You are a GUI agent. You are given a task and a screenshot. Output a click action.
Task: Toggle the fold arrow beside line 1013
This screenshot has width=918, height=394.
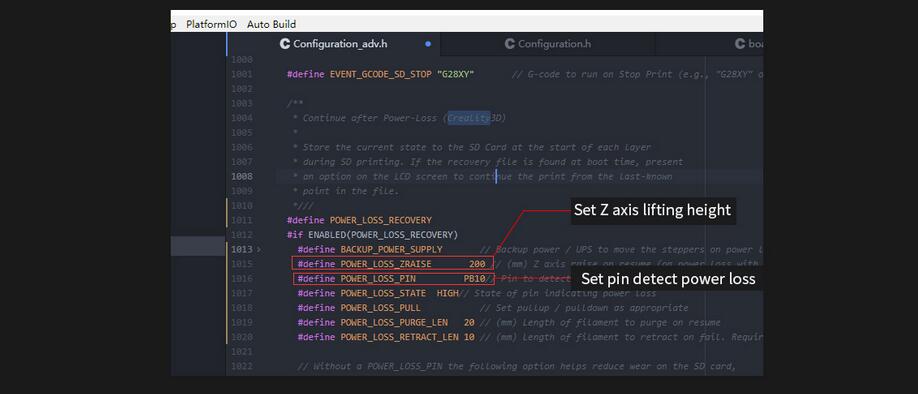(259, 249)
